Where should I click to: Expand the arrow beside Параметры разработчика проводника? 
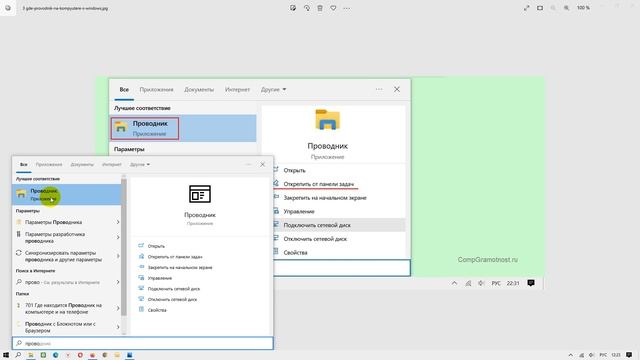pyautogui.click(x=118, y=238)
